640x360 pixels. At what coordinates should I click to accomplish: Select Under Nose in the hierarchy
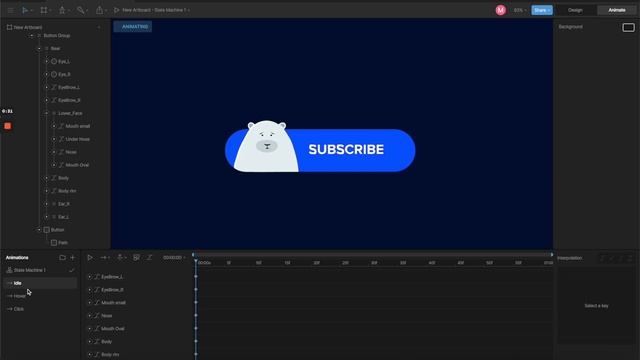pos(78,139)
